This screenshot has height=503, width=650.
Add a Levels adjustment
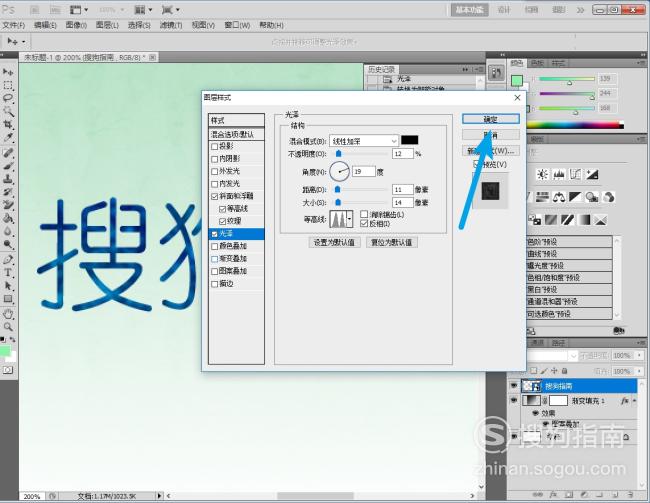(559, 174)
